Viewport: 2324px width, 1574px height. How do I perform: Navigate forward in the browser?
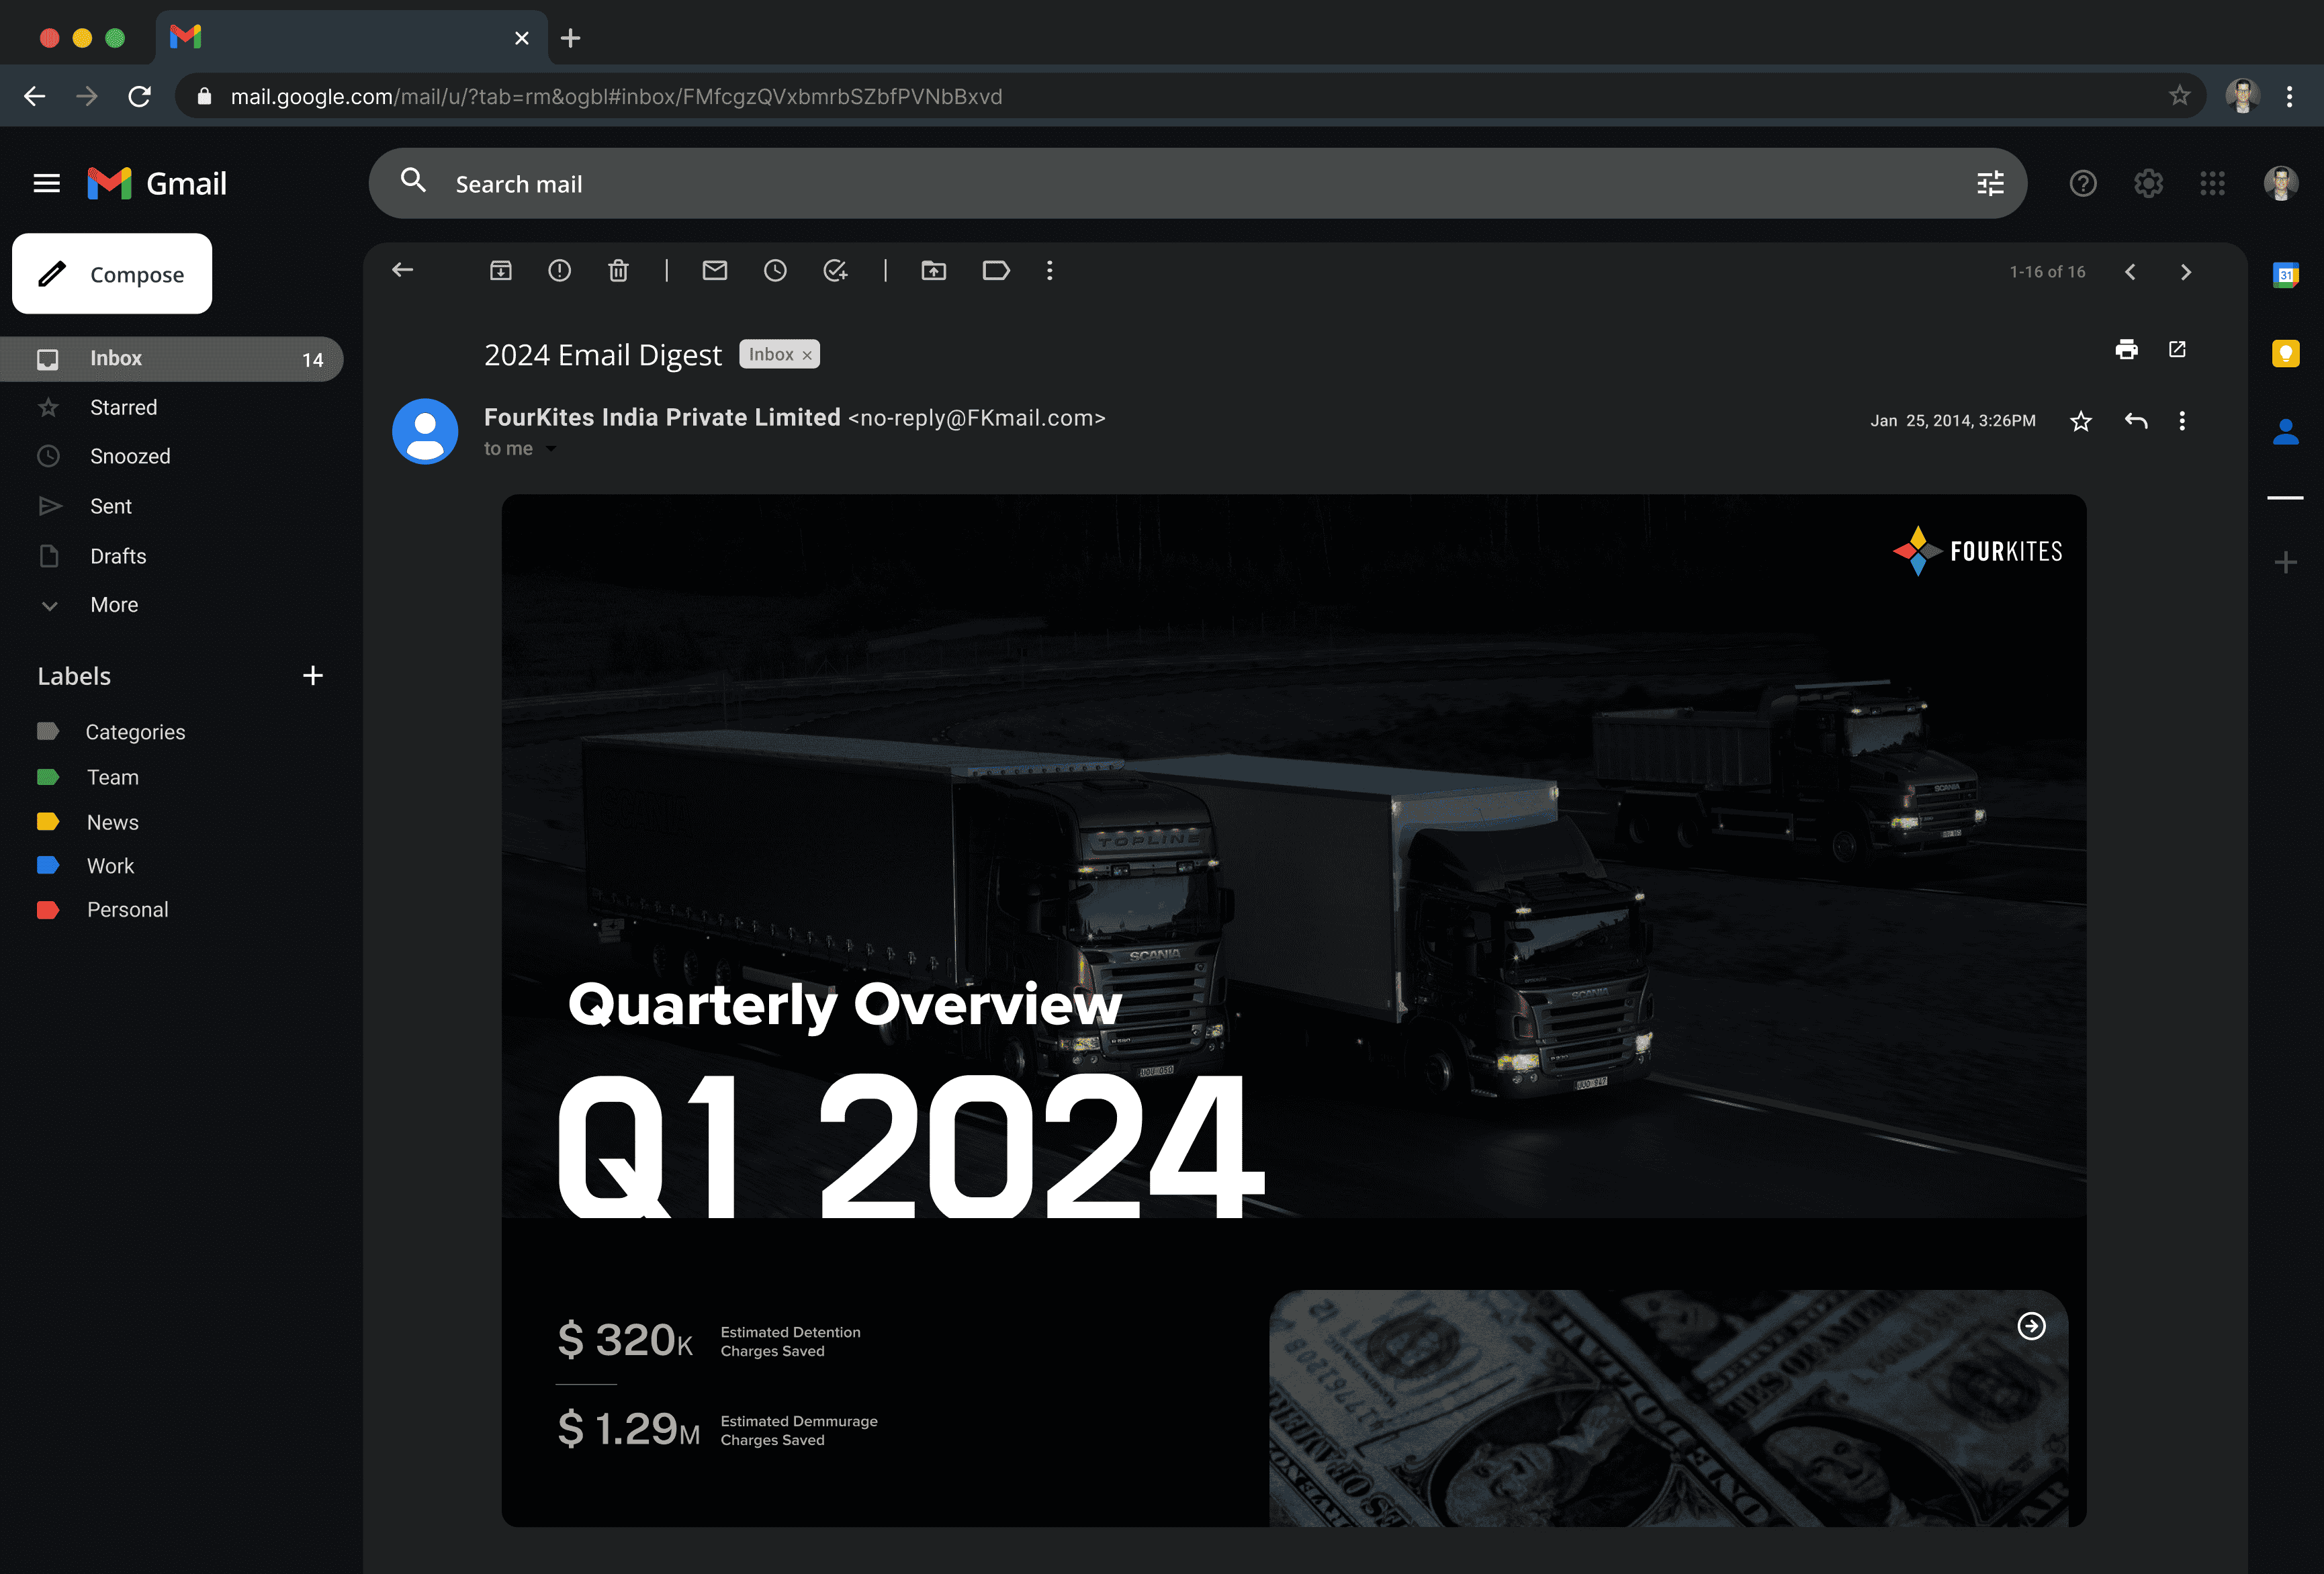point(87,96)
